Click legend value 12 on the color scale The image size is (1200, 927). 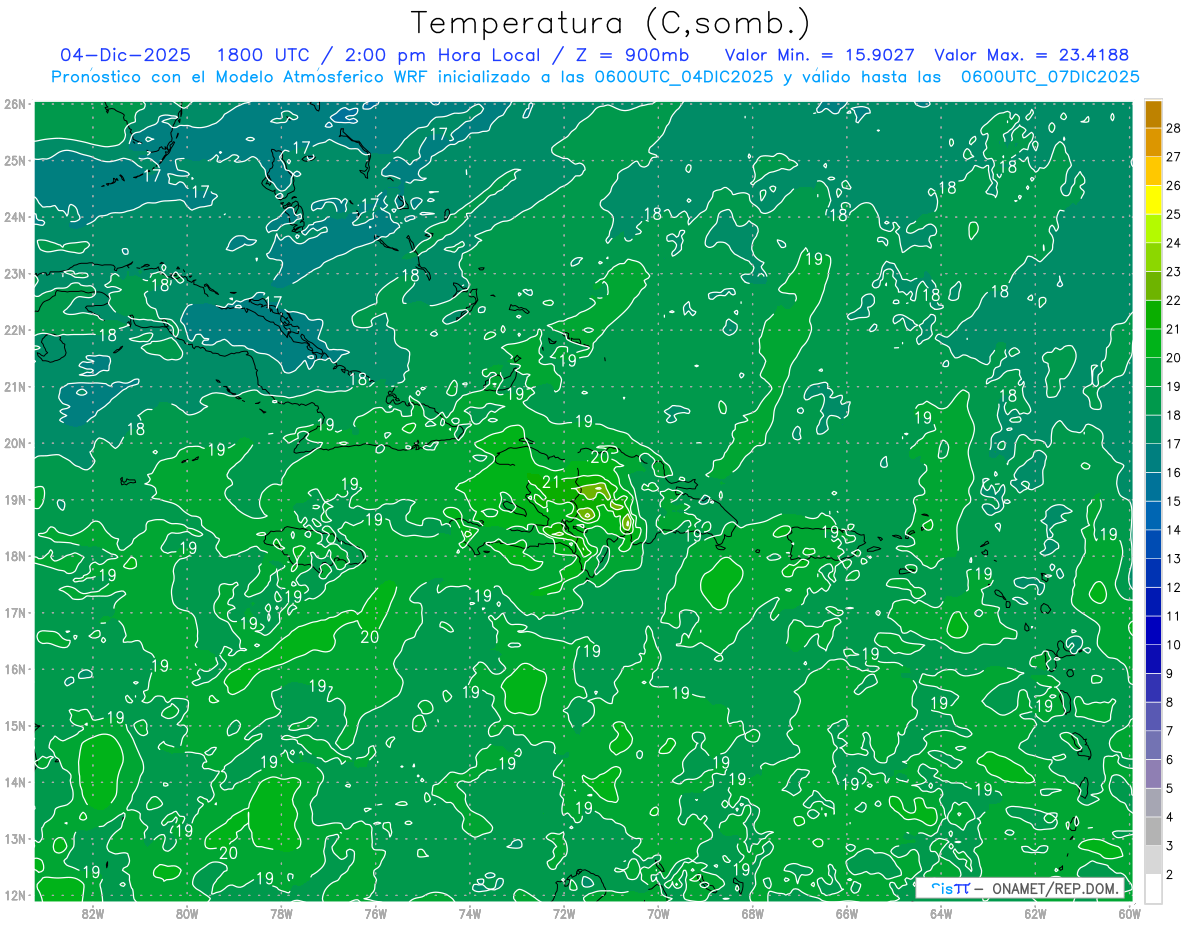[x=1174, y=587]
